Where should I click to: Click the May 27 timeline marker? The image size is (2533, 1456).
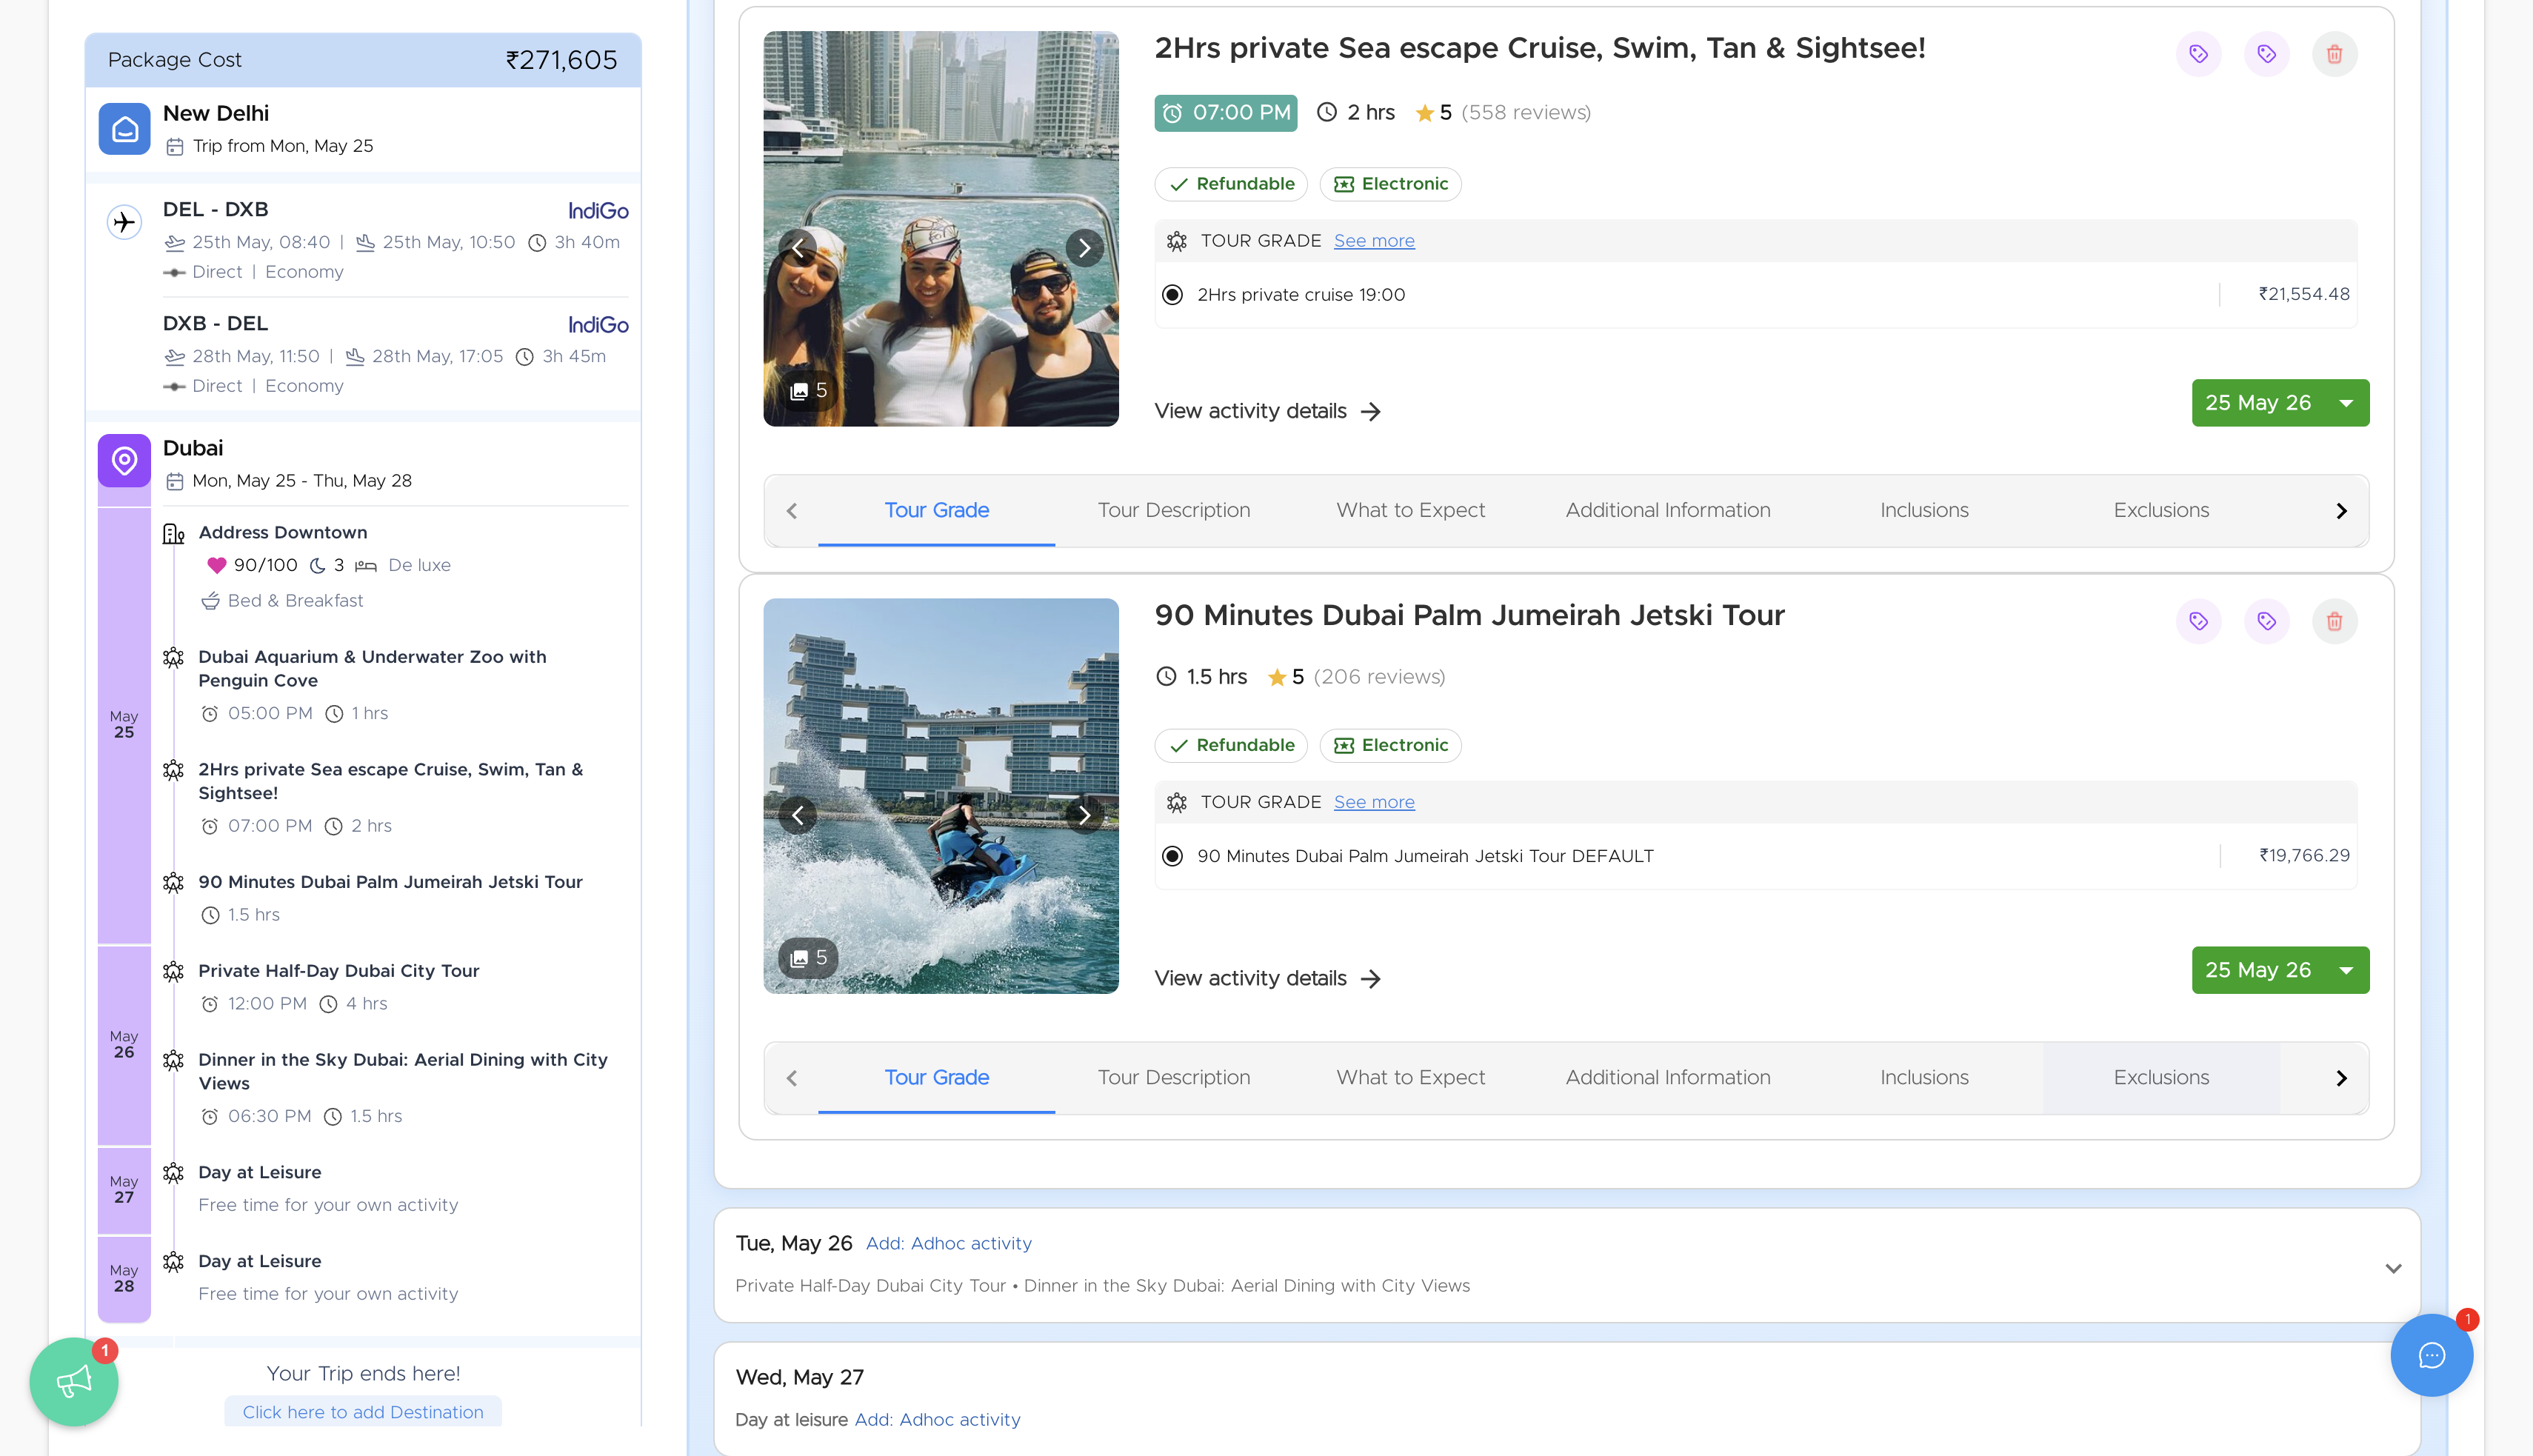coord(124,1189)
